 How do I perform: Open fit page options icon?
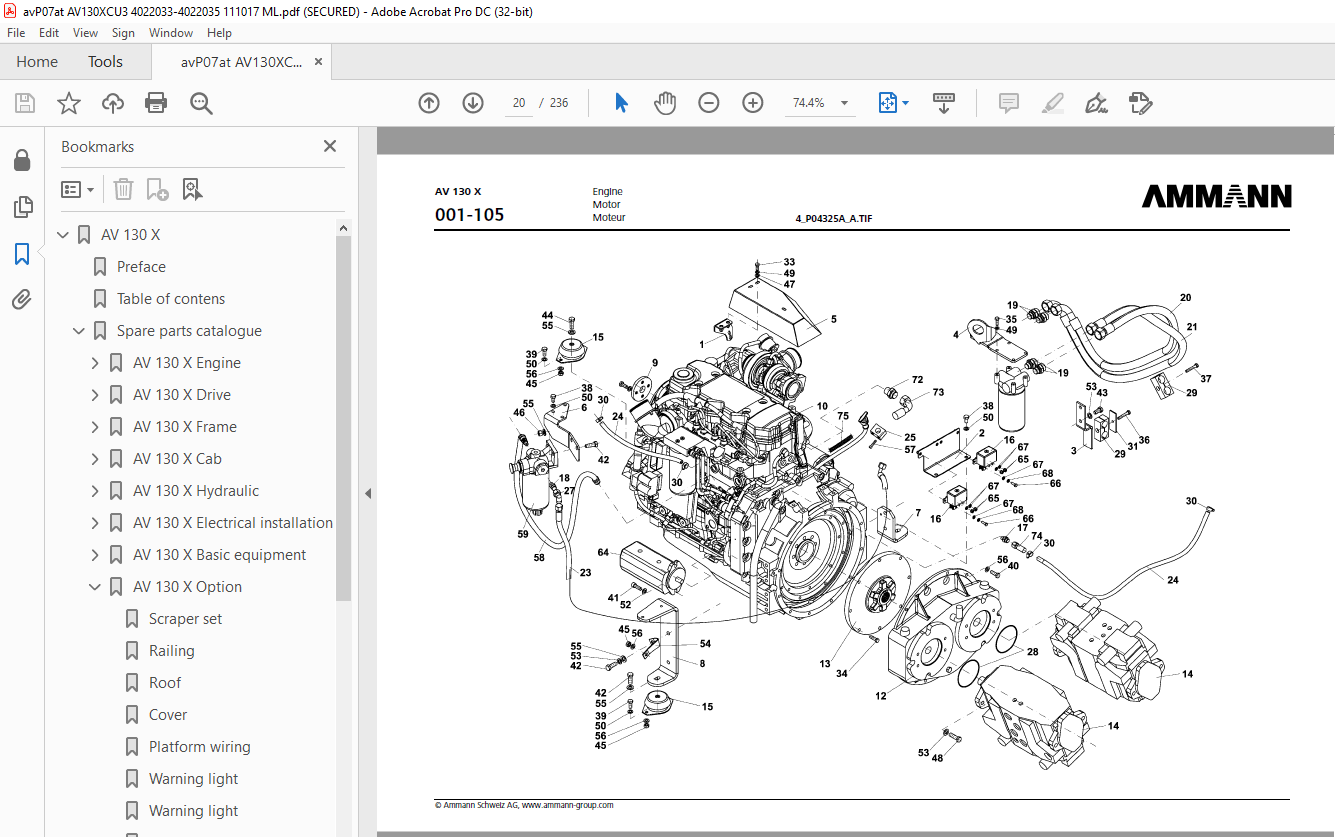click(x=893, y=103)
